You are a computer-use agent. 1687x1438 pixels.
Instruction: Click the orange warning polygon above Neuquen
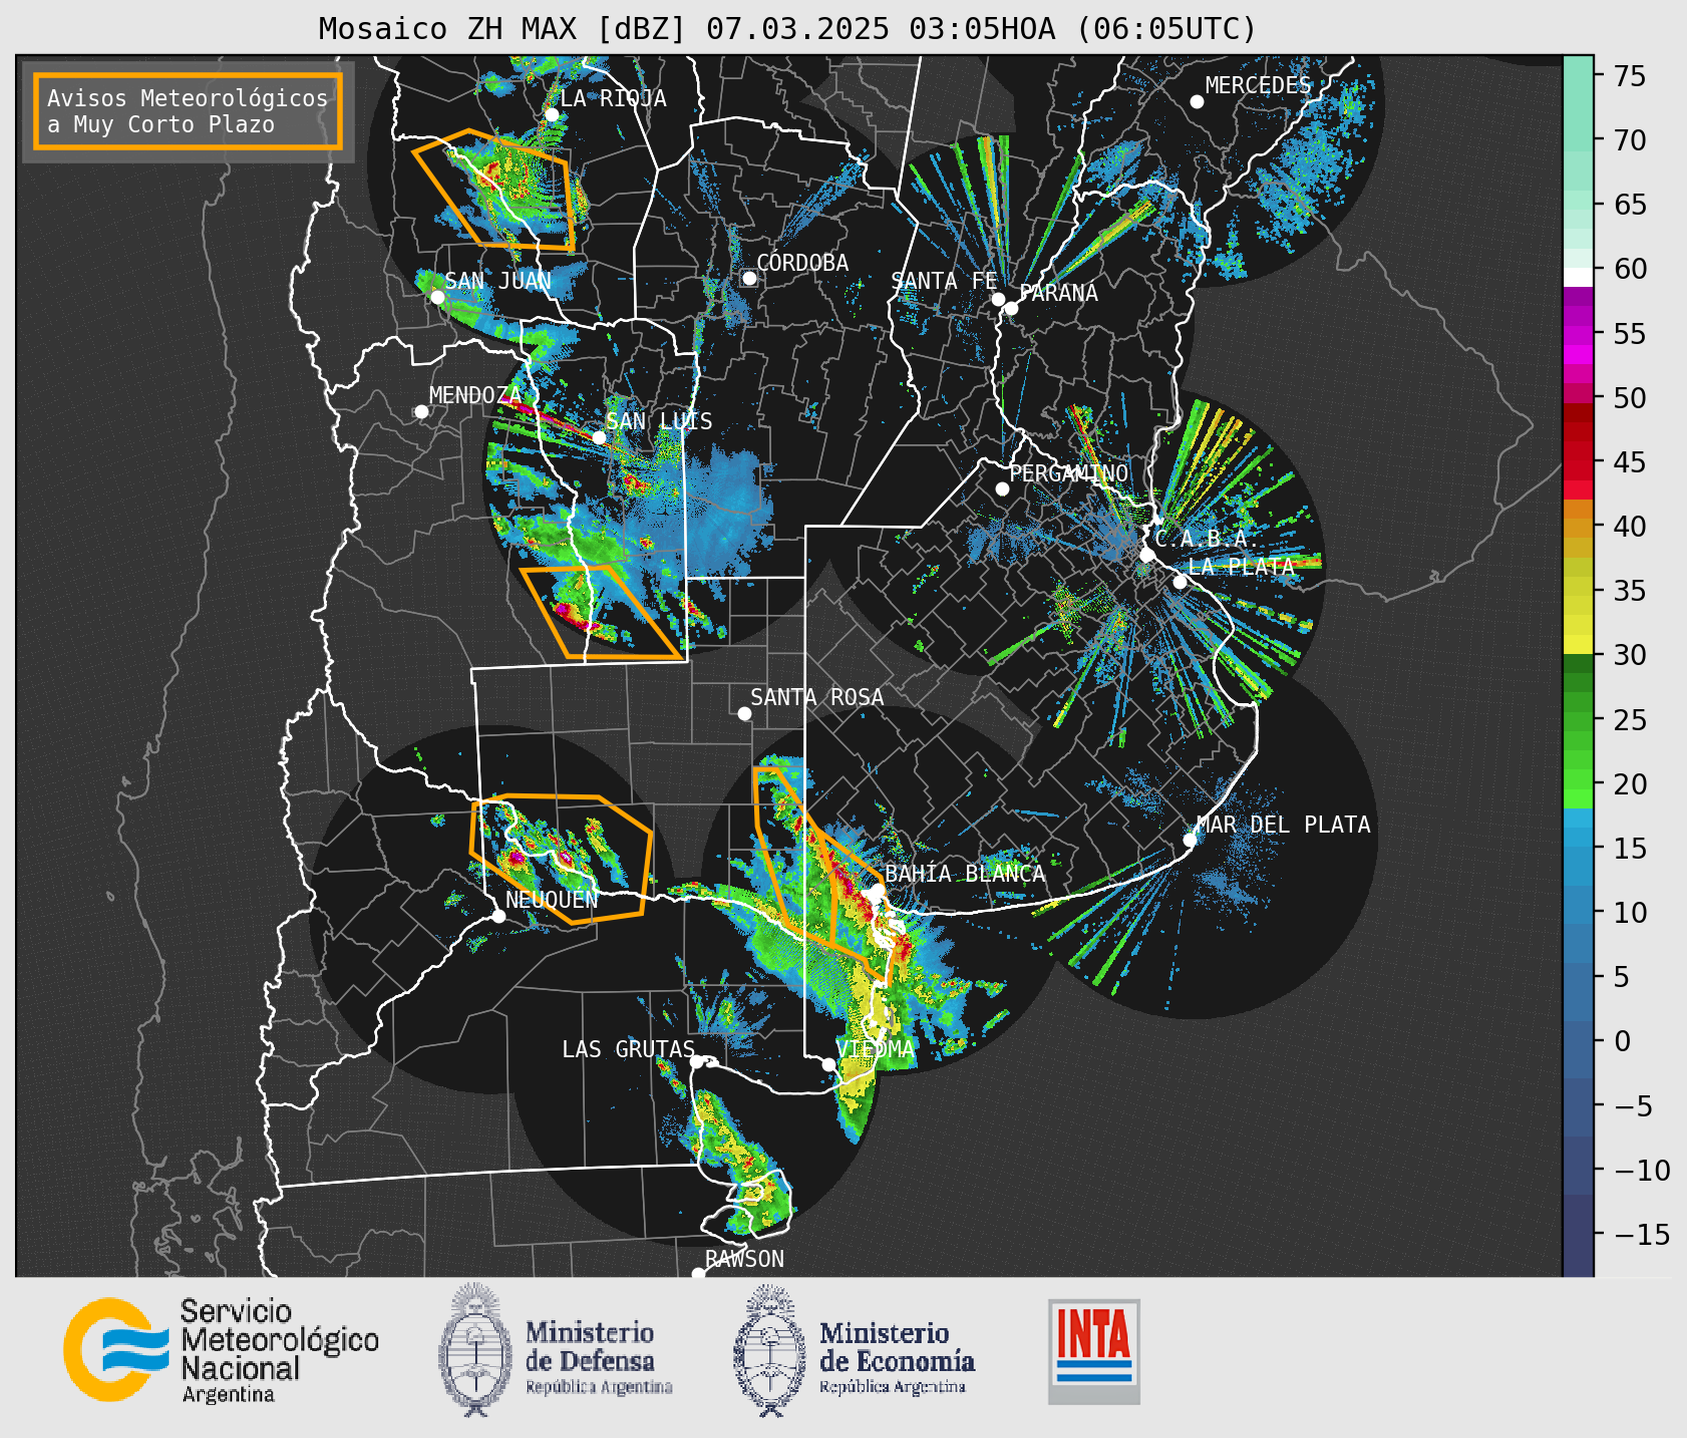562,859
